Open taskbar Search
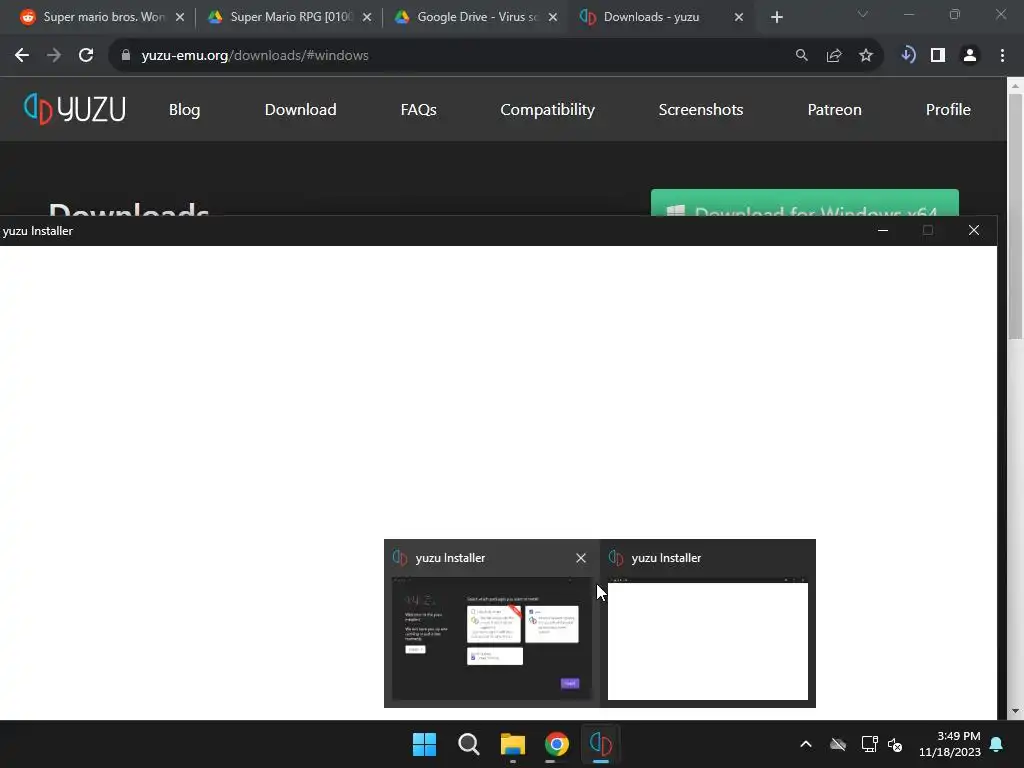Screen dimensions: 1024x768 [x=468, y=744]
